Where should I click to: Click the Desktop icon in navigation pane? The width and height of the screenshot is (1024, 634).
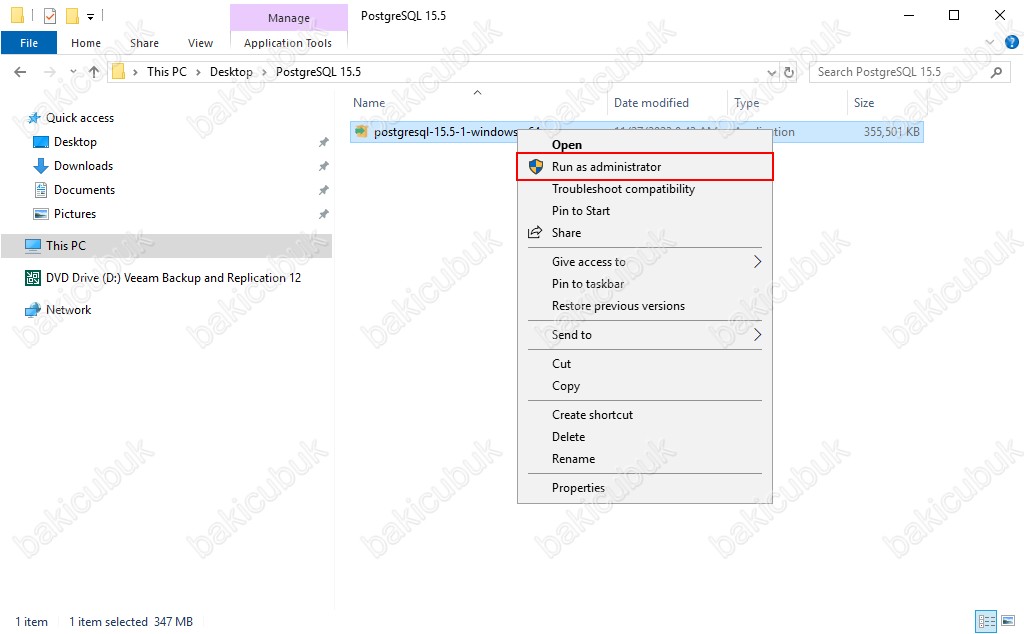[40, 142]
